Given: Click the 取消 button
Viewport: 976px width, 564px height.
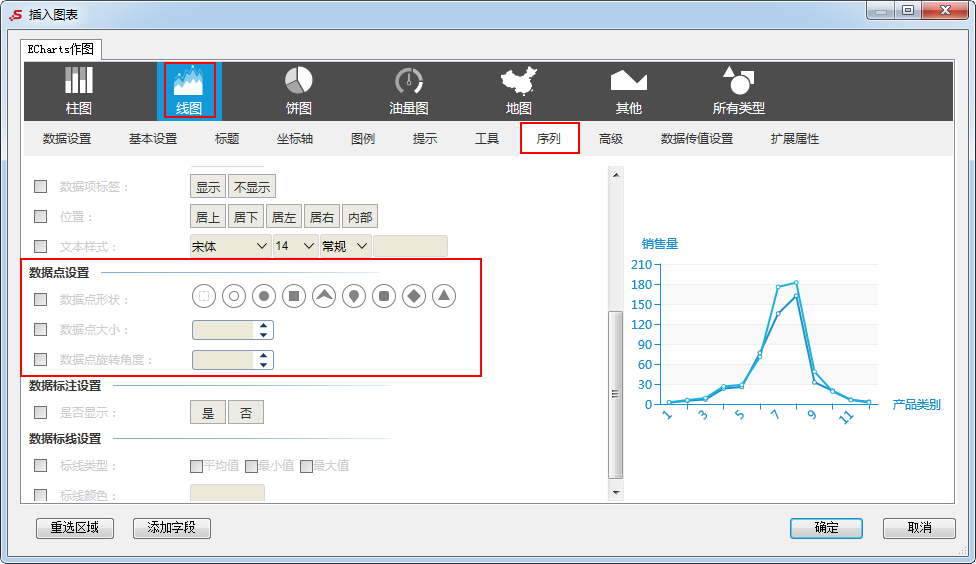Looking at the screenshot, I should pos(919,528).
